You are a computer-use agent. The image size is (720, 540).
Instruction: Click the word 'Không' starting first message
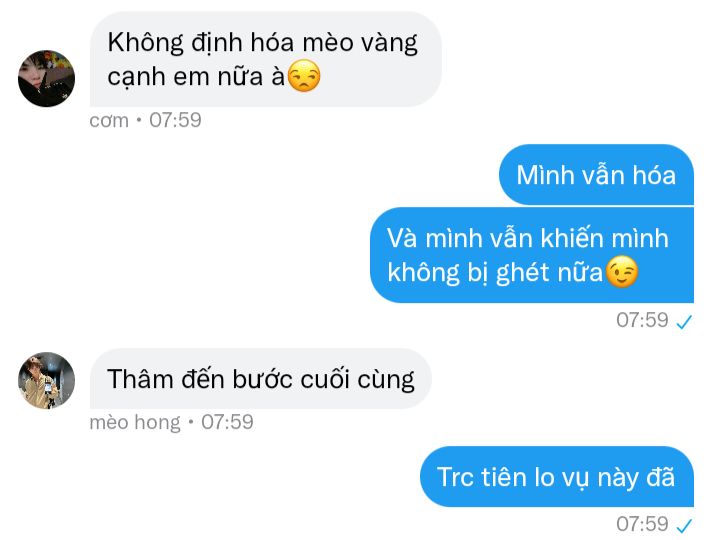coord(146,43)
